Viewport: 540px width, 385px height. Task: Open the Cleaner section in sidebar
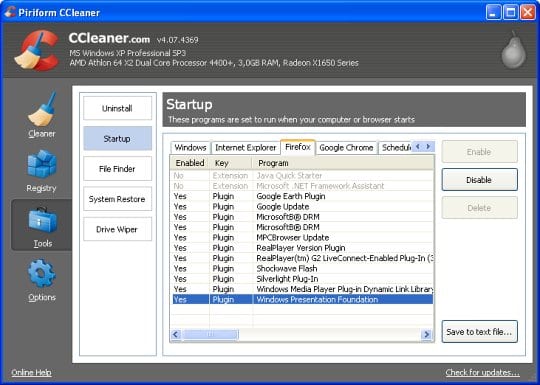click(x=42, y=115)
